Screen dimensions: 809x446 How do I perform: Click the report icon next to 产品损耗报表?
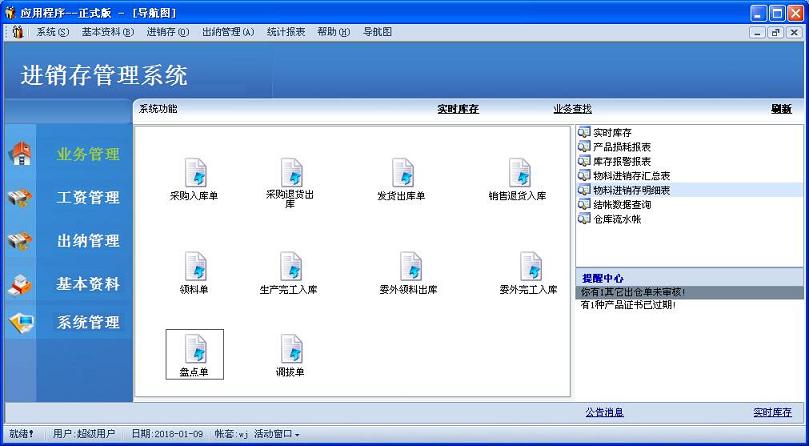[x=584, y=147]
